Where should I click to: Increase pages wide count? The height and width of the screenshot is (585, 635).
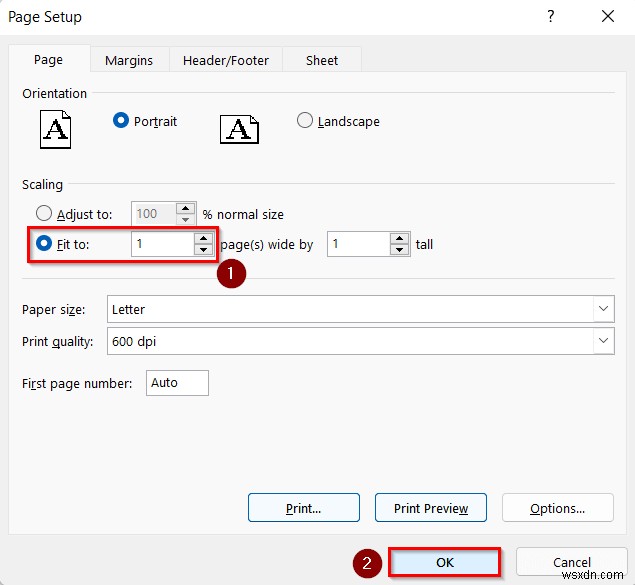203,238
